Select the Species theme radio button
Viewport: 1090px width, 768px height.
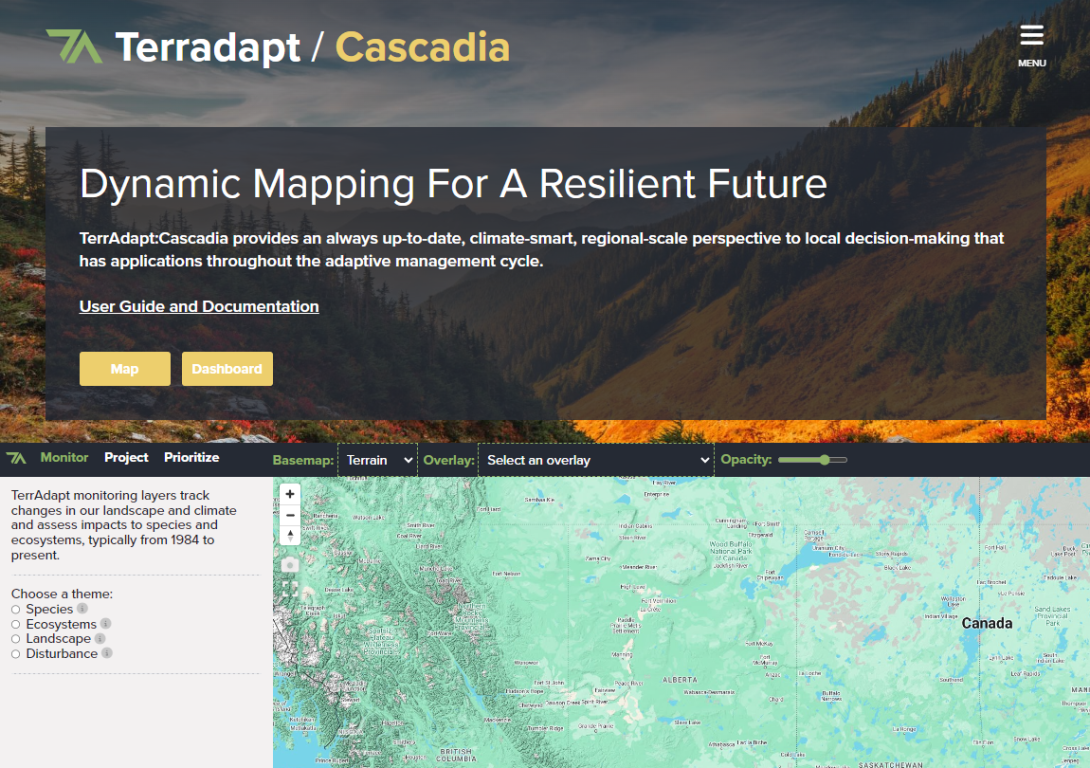click(16, 610)
